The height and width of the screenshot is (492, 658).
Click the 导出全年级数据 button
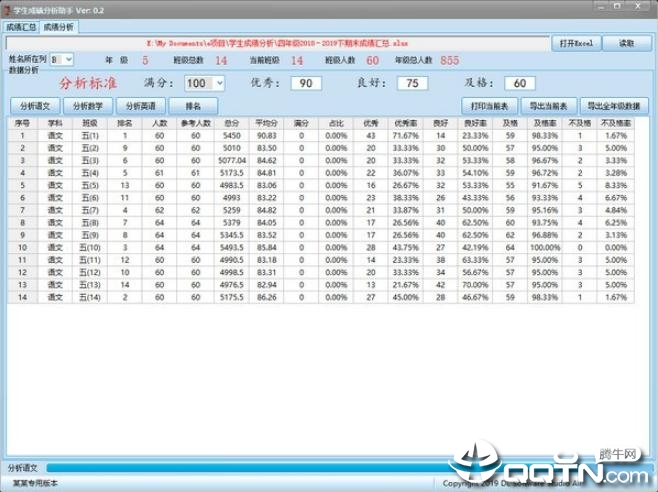pyautogui.click(x=614, y=106)
